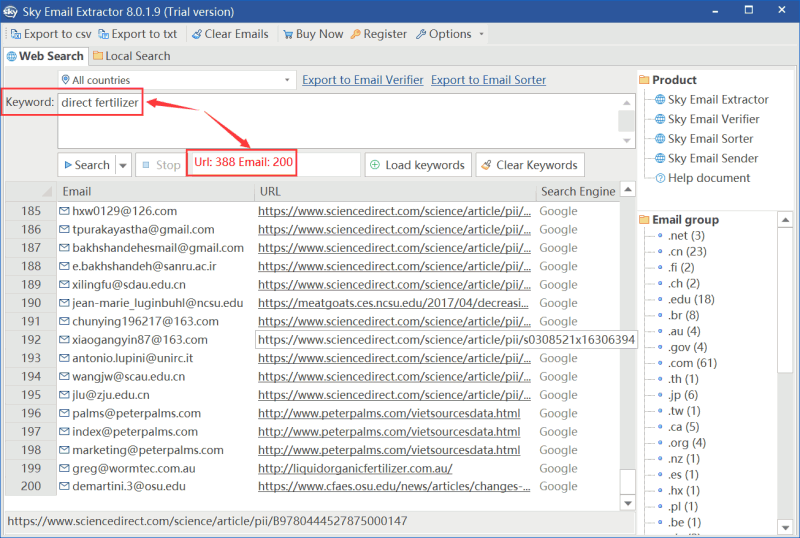Sort by the Email column header
This screenshot has height=538, width=800.
155,191
